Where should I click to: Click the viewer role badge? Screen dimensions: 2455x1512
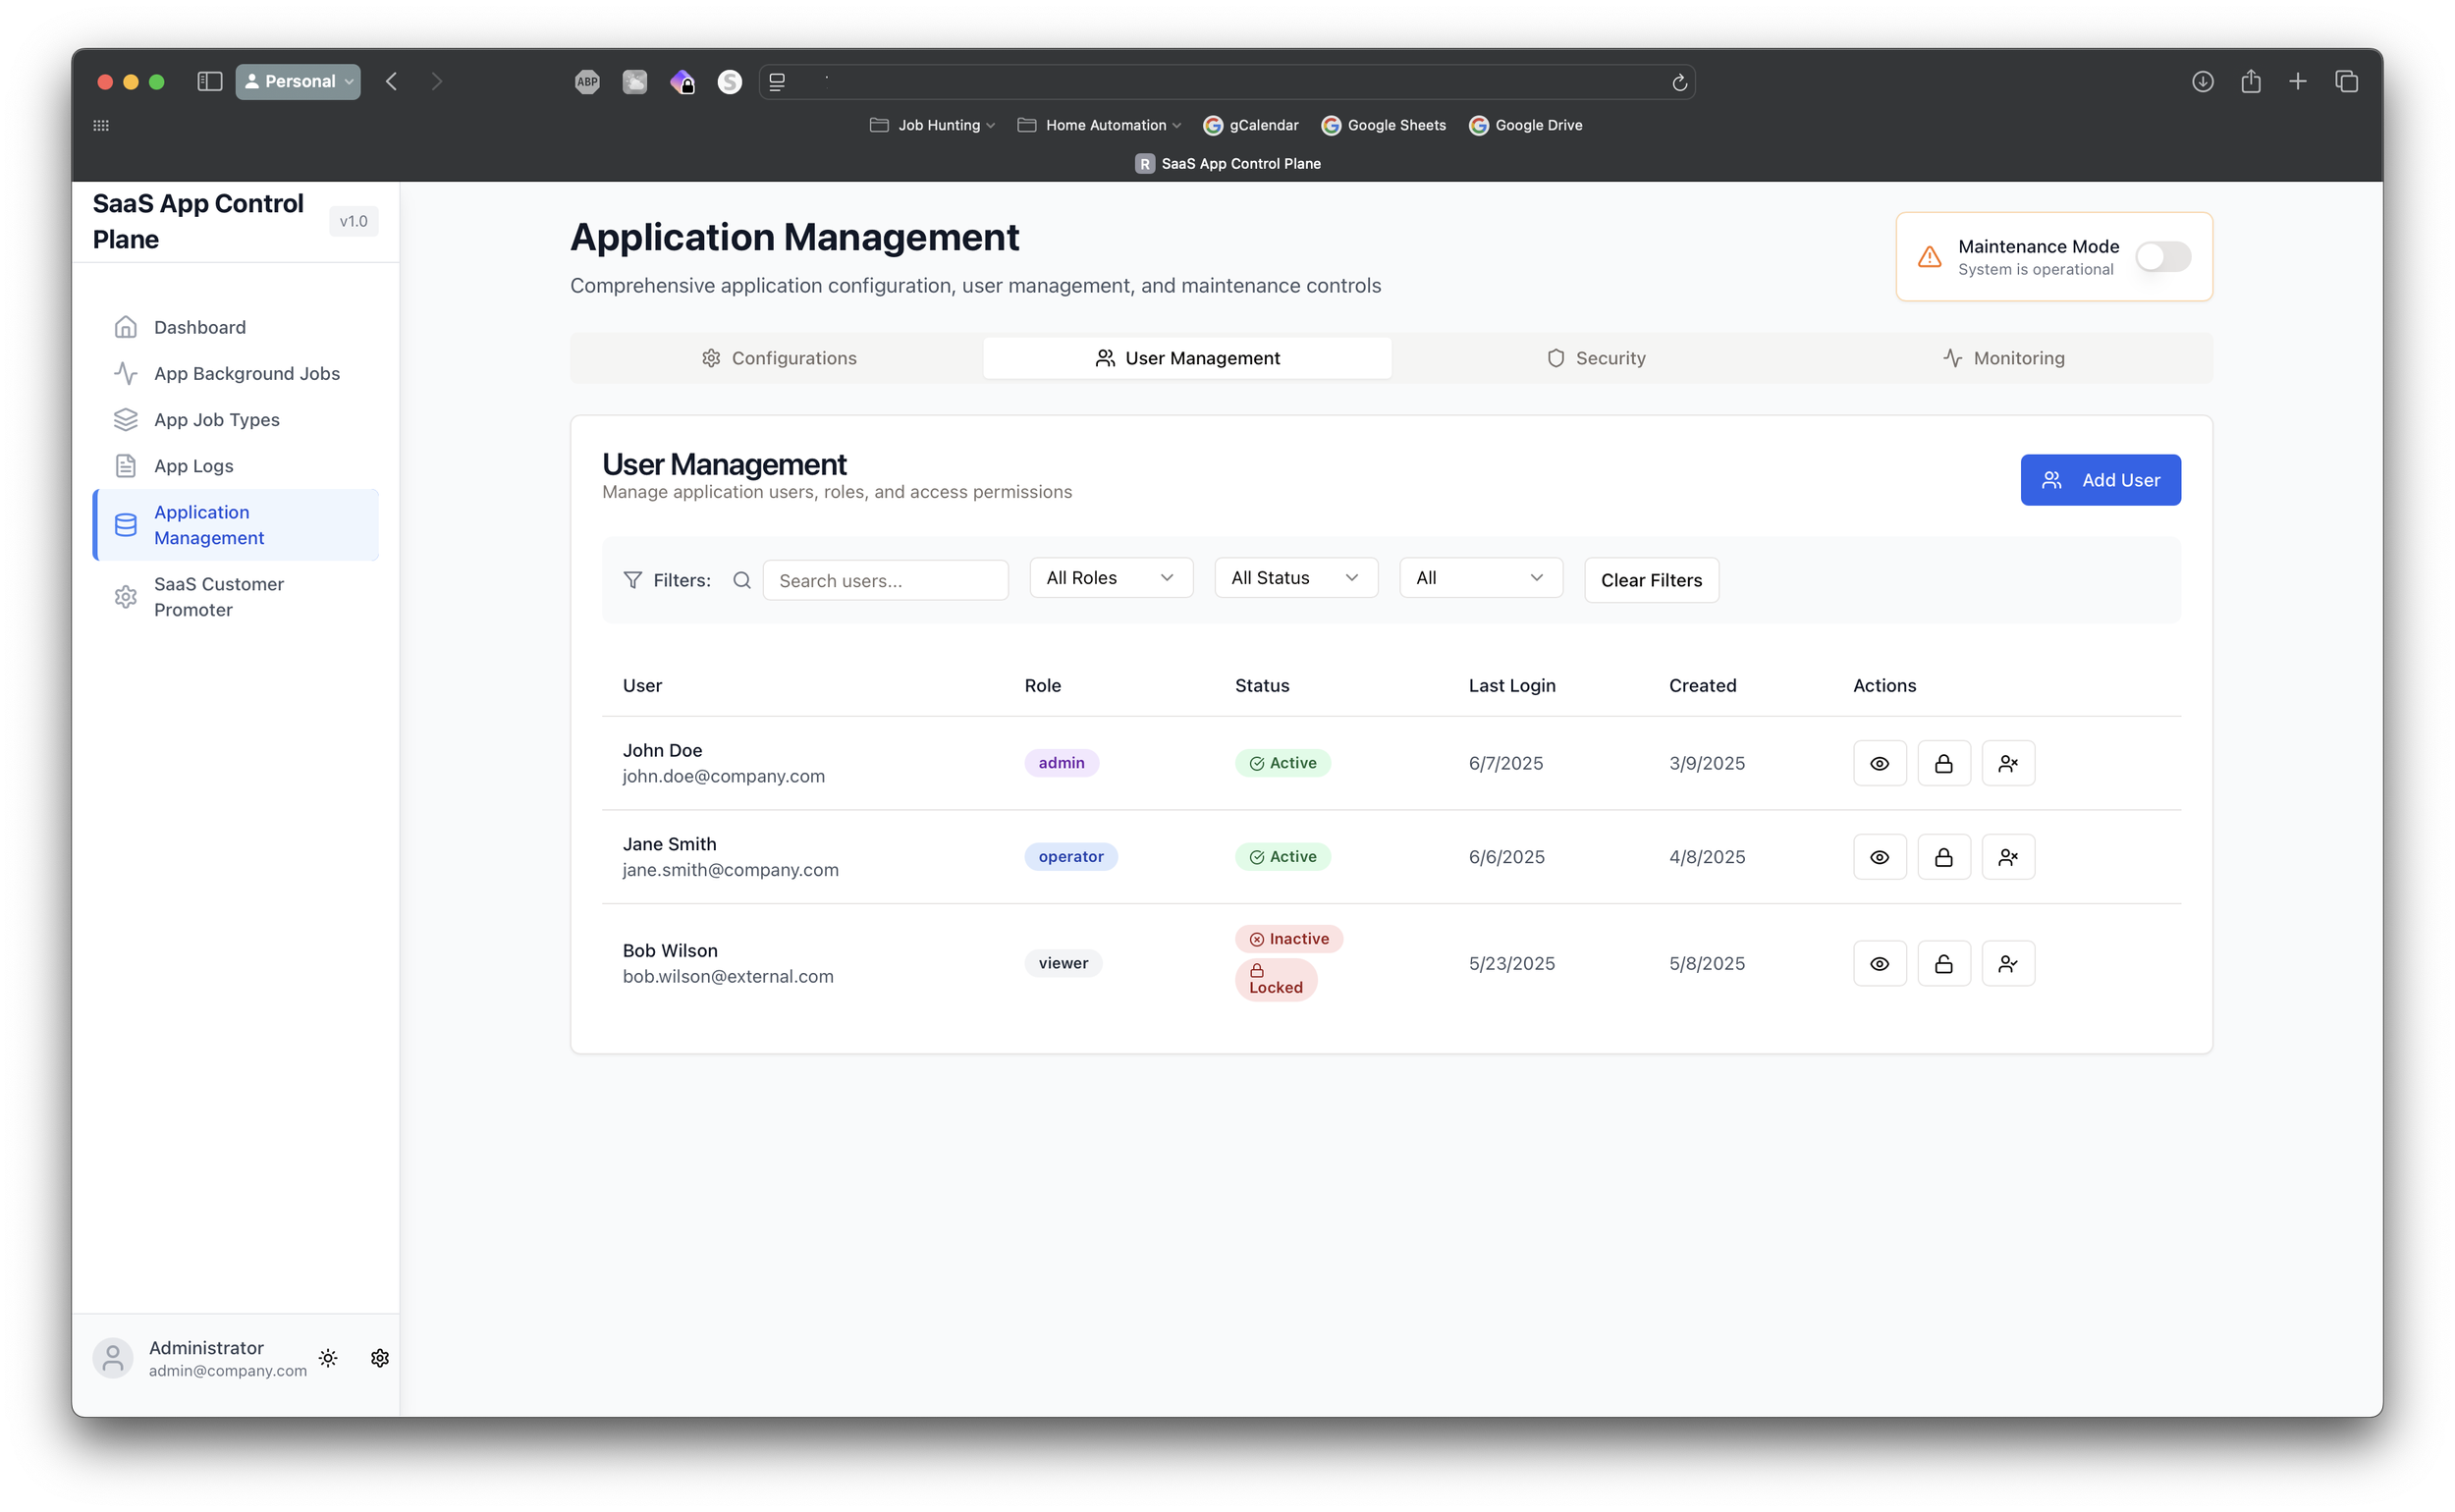[1063, 963]
